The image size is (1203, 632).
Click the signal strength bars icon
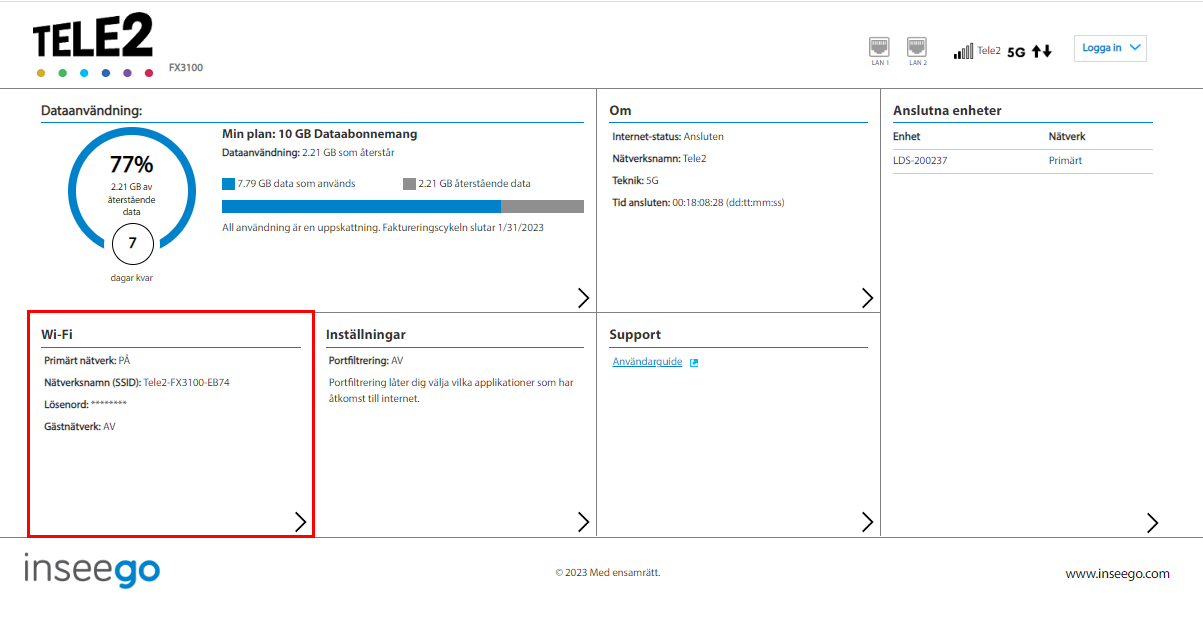point(963,52)
